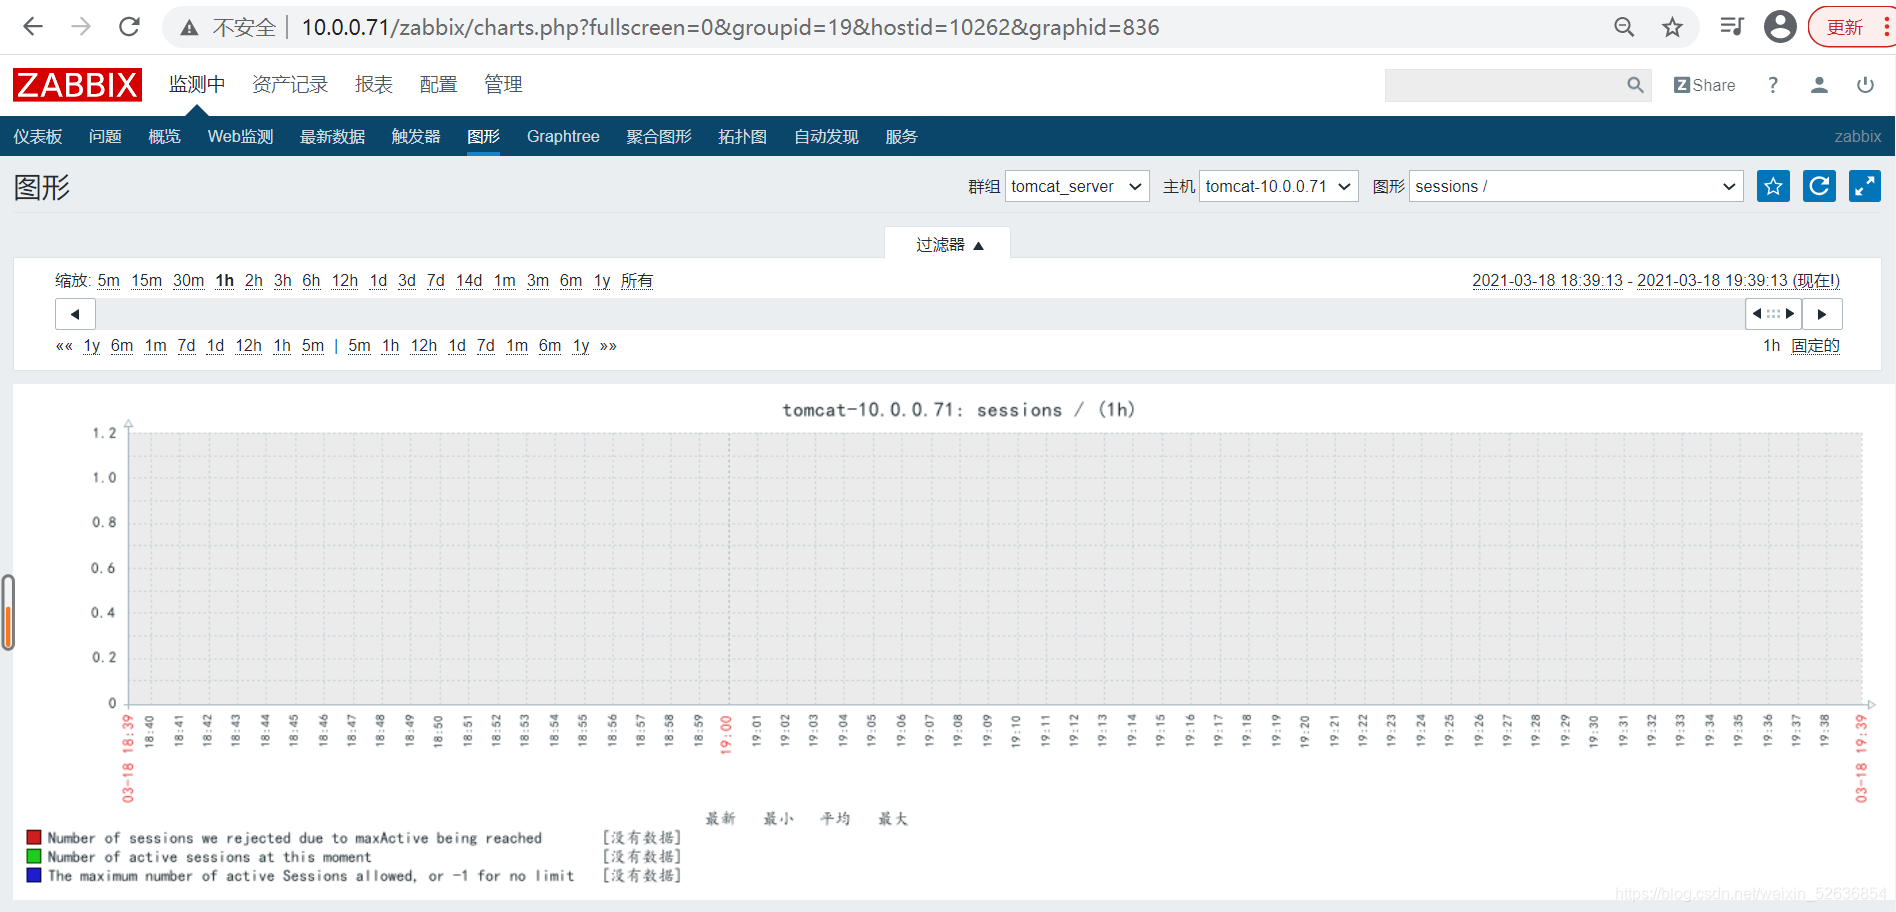Click the not-secure warning triangle icon
Image resolution: width=1896 pixels, height=912 pixels.
189,28
